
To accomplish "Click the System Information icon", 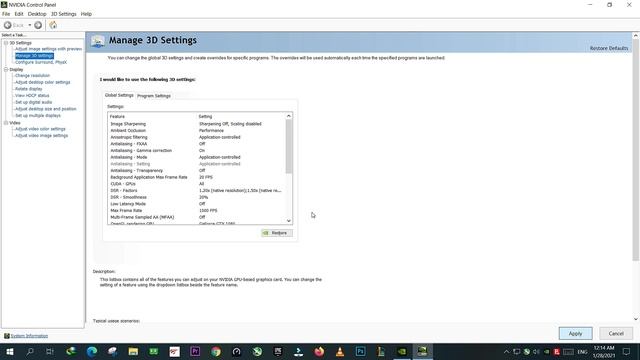I will pyautogui.click(x=7, y=336).
